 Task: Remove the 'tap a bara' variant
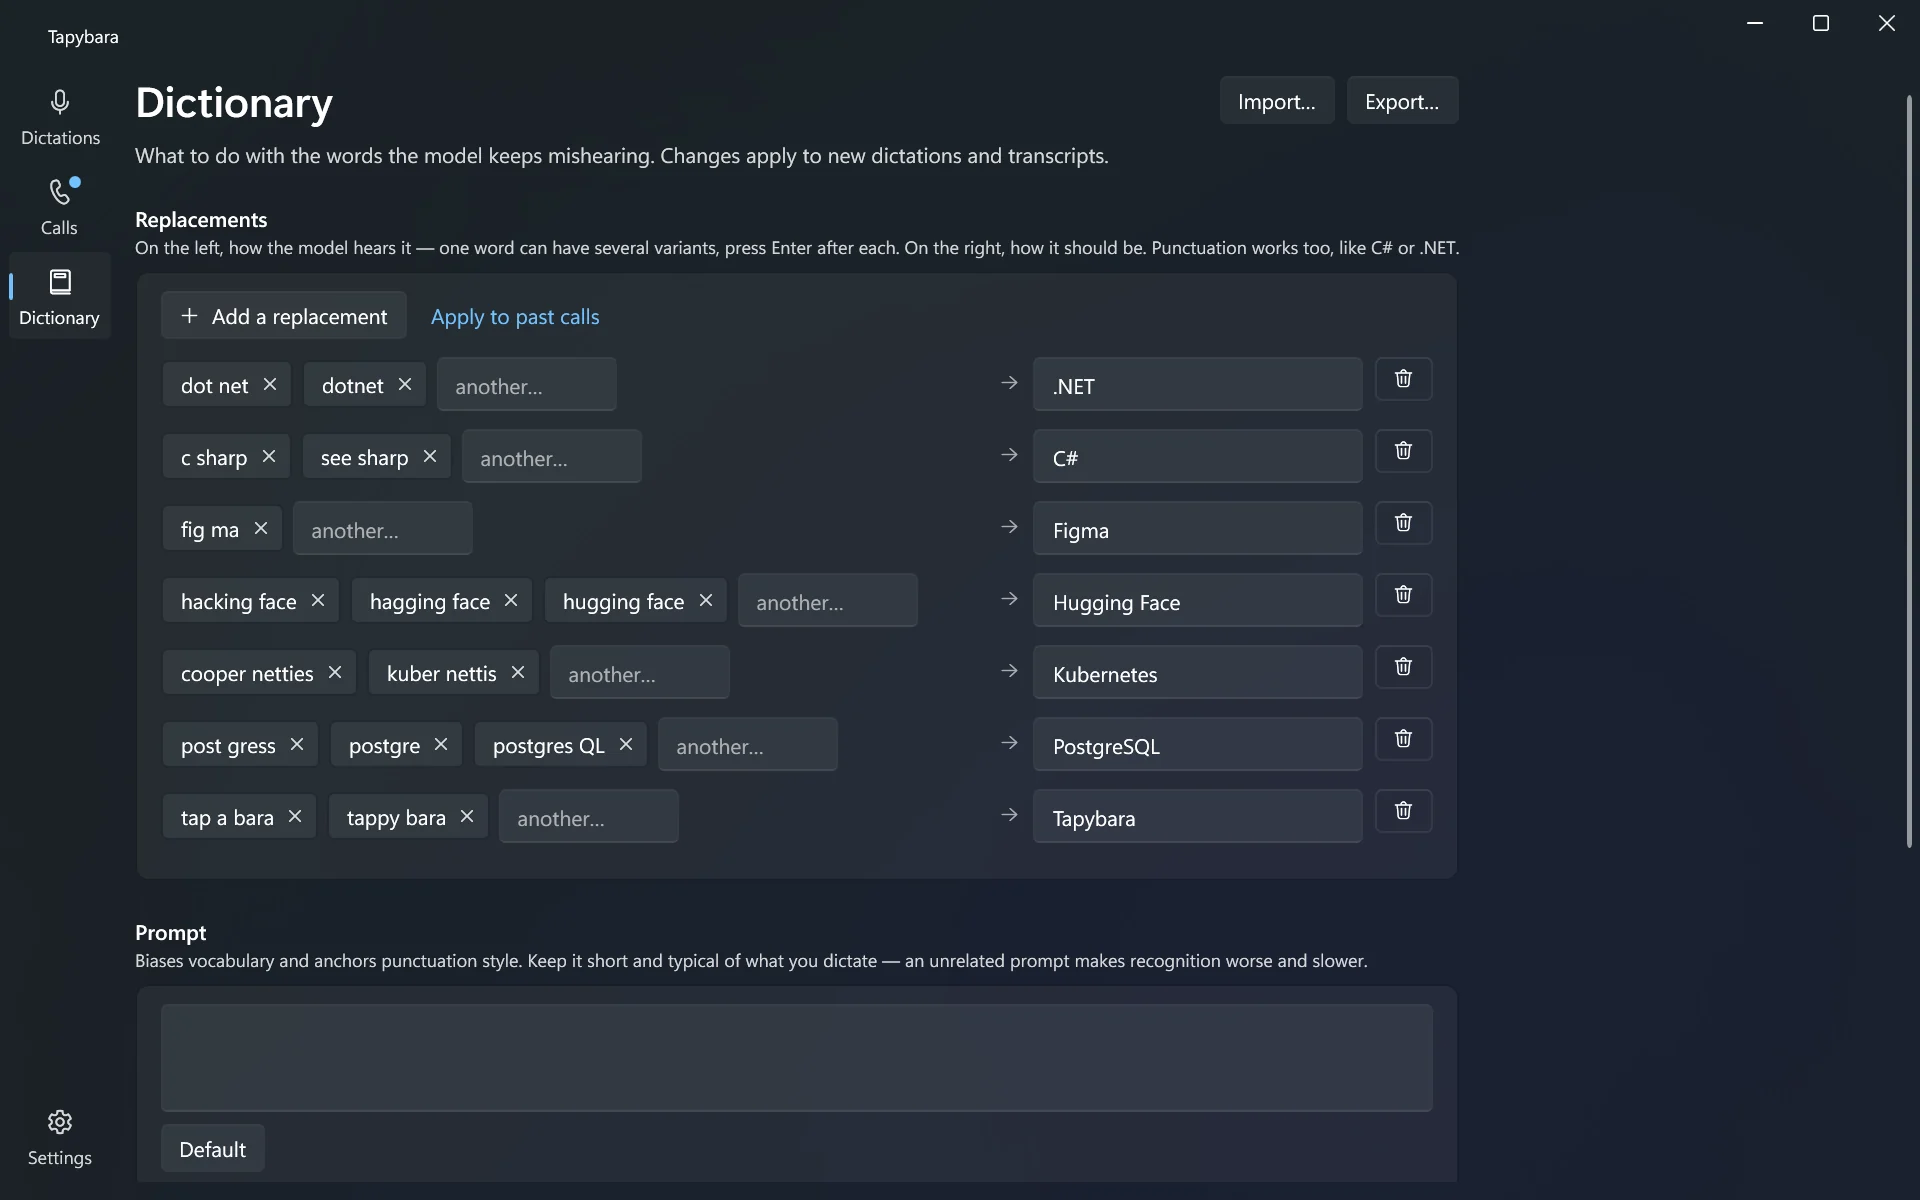(295, 816)
